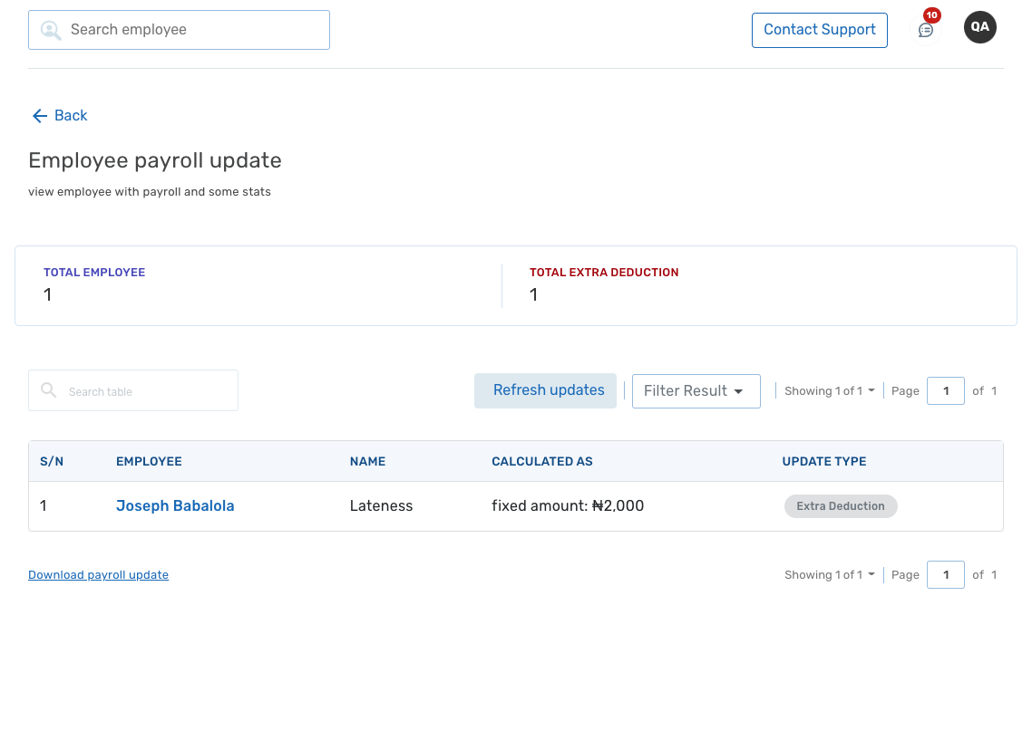Click the EMPLOYEE column header
The height and width of the screenshot is (740, 1032).
point(148,461)
